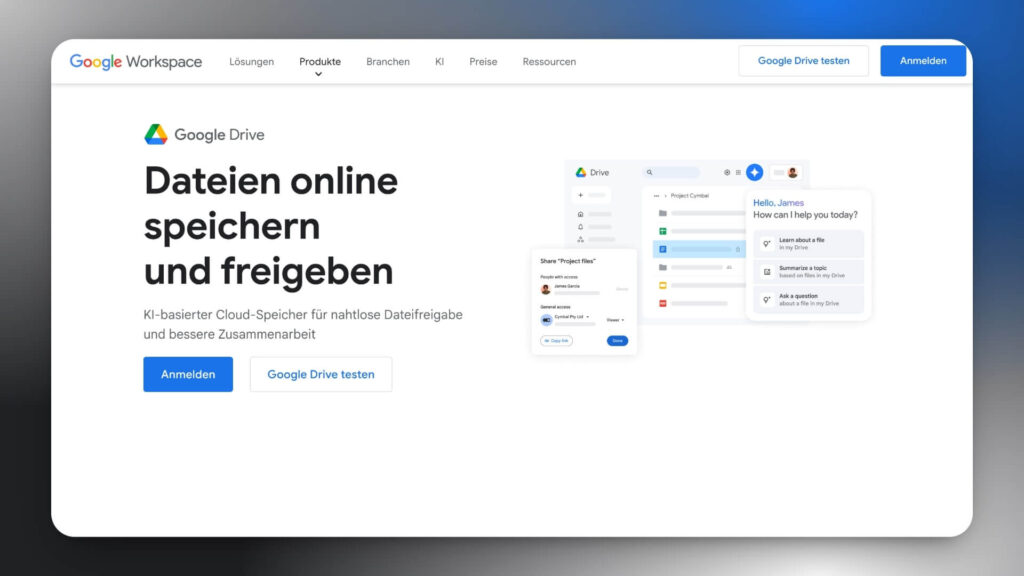The width and height of the screenshot is (1024, 576).
Task: Click the user avatar in the Drive preview
Action: point(793,172)
